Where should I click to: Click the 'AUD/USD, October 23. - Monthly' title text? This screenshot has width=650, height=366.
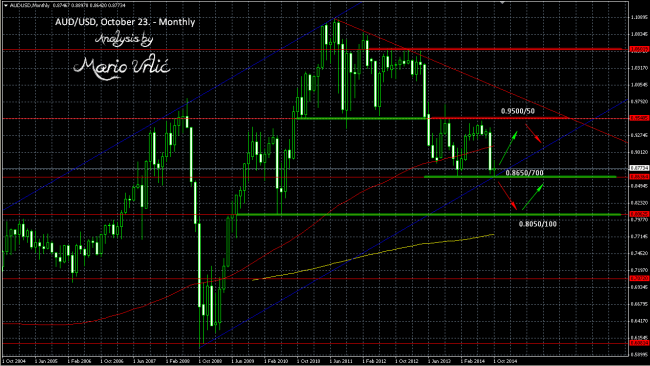125,22
